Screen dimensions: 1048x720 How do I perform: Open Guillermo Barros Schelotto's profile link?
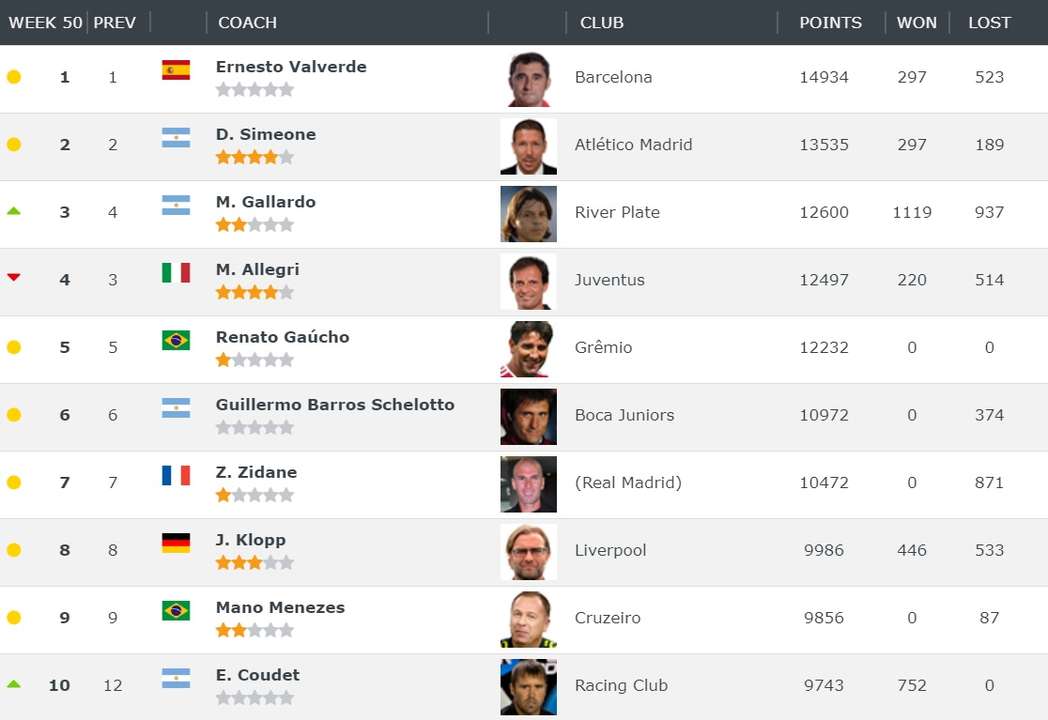(335, 404)
